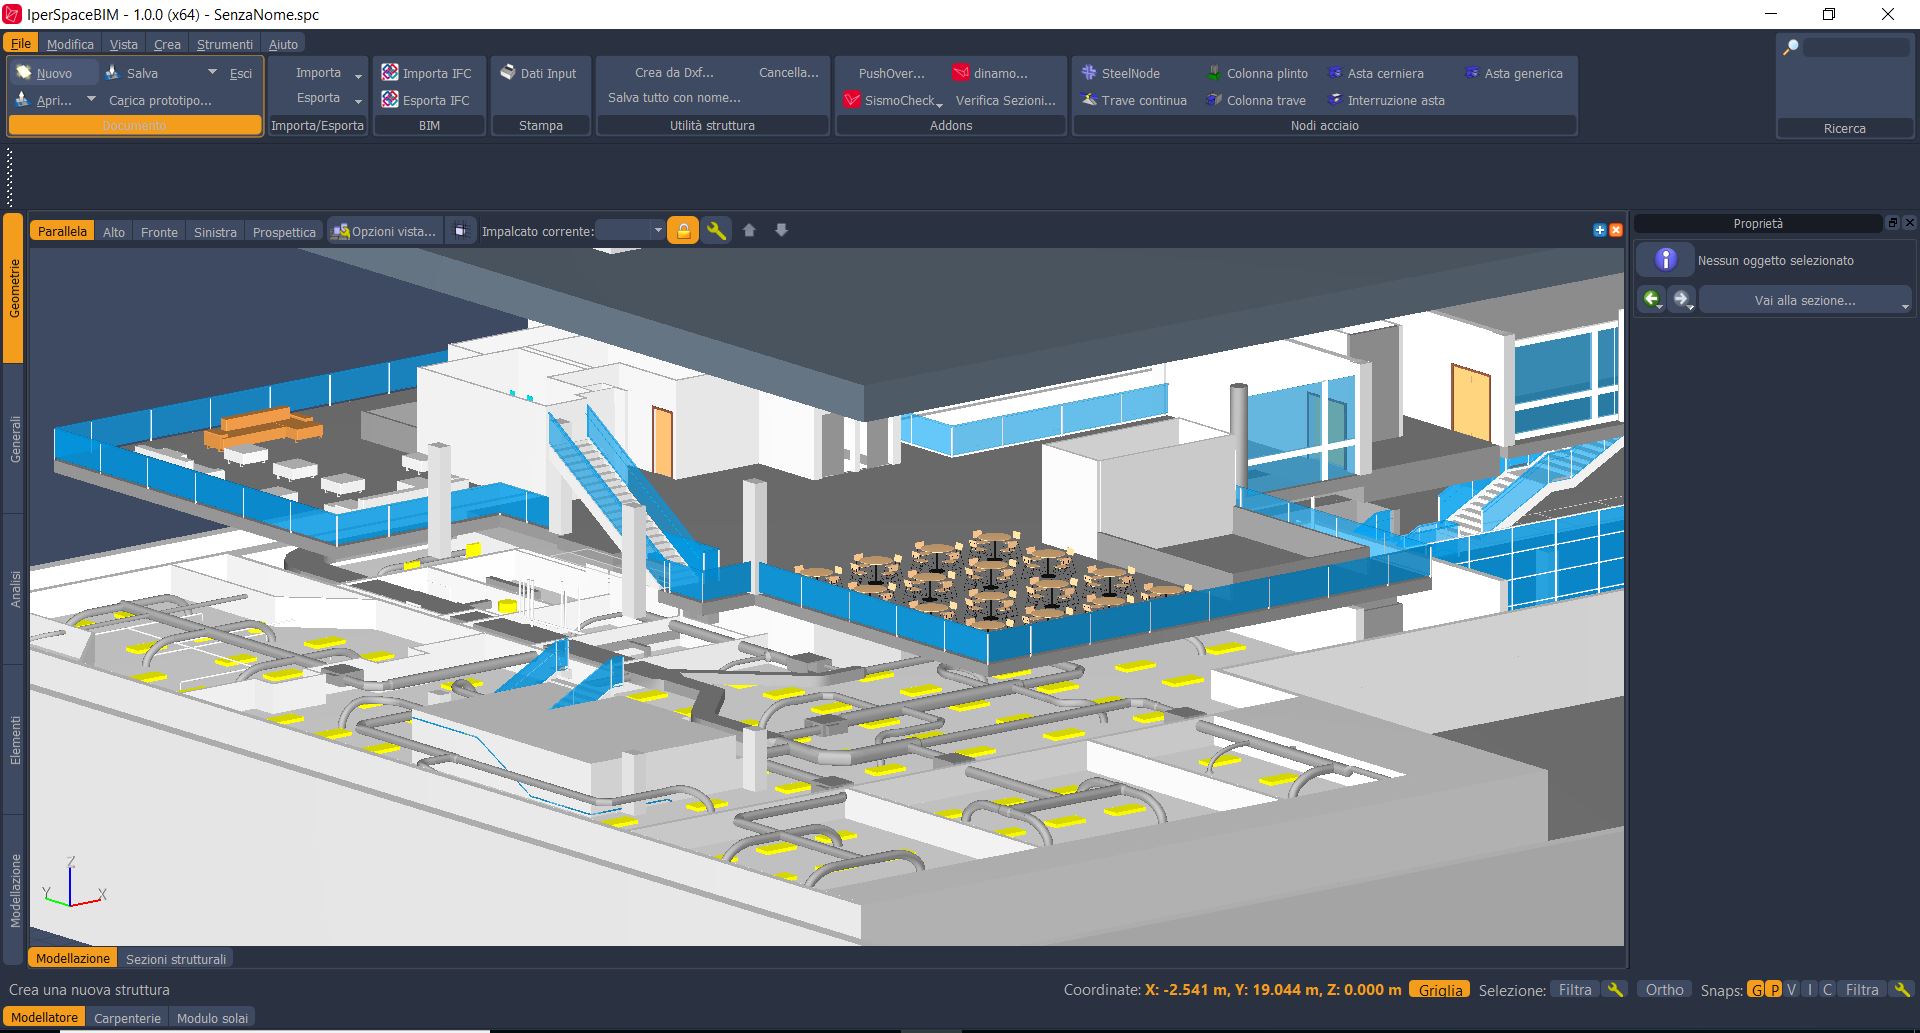Image resolution: width=1920 pixels, height=1033 pixels.
Task: Undock the Proprietà panel
Action: coord(1893,223)
